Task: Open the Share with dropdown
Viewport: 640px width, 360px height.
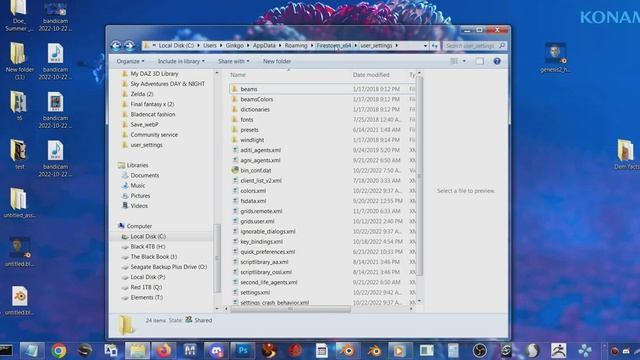Action: pos(233,61)
